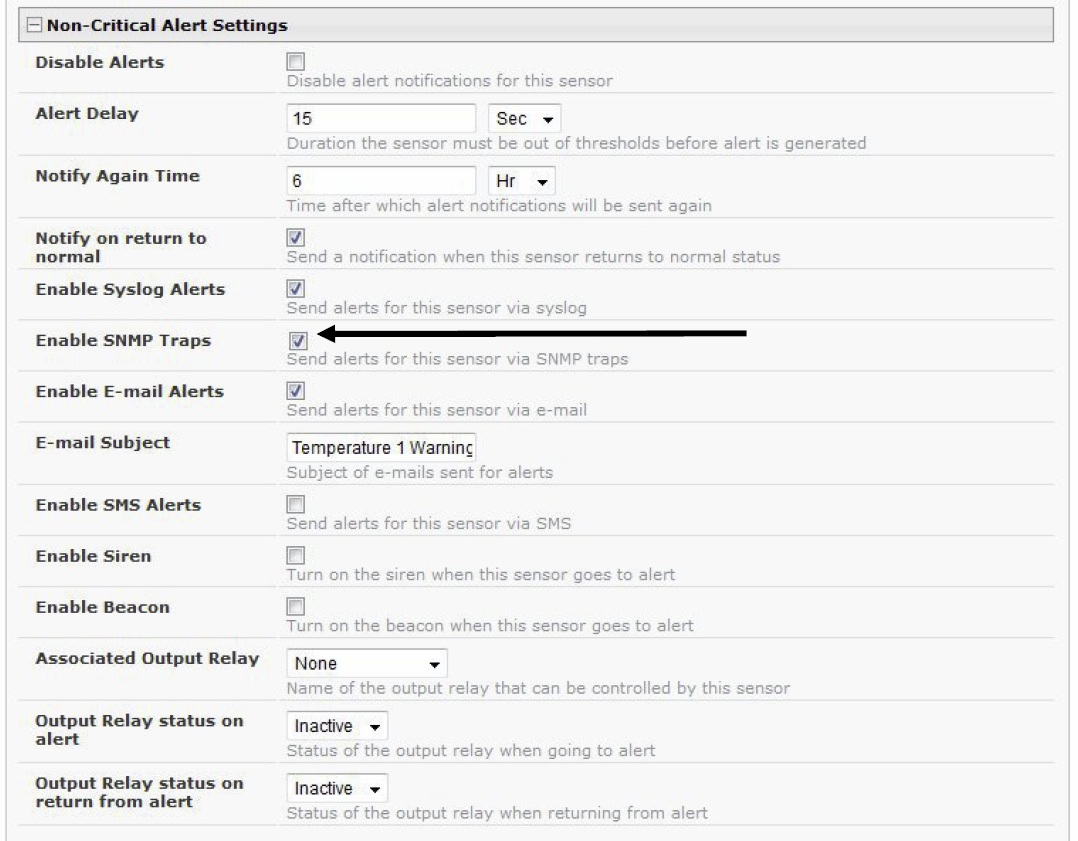Image resolution: width=1078 pixels, height=841 pixels.
Task: Open Output Relay status on alert dropdown
Action: pos(337,725)
